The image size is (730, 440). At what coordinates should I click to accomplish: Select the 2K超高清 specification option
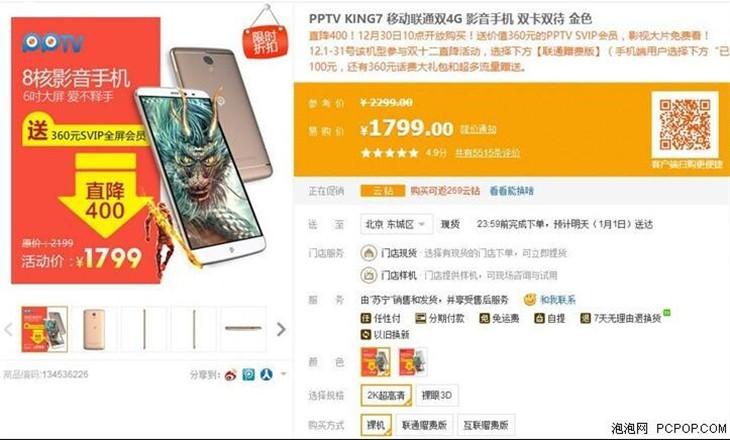tap(386, 395)
